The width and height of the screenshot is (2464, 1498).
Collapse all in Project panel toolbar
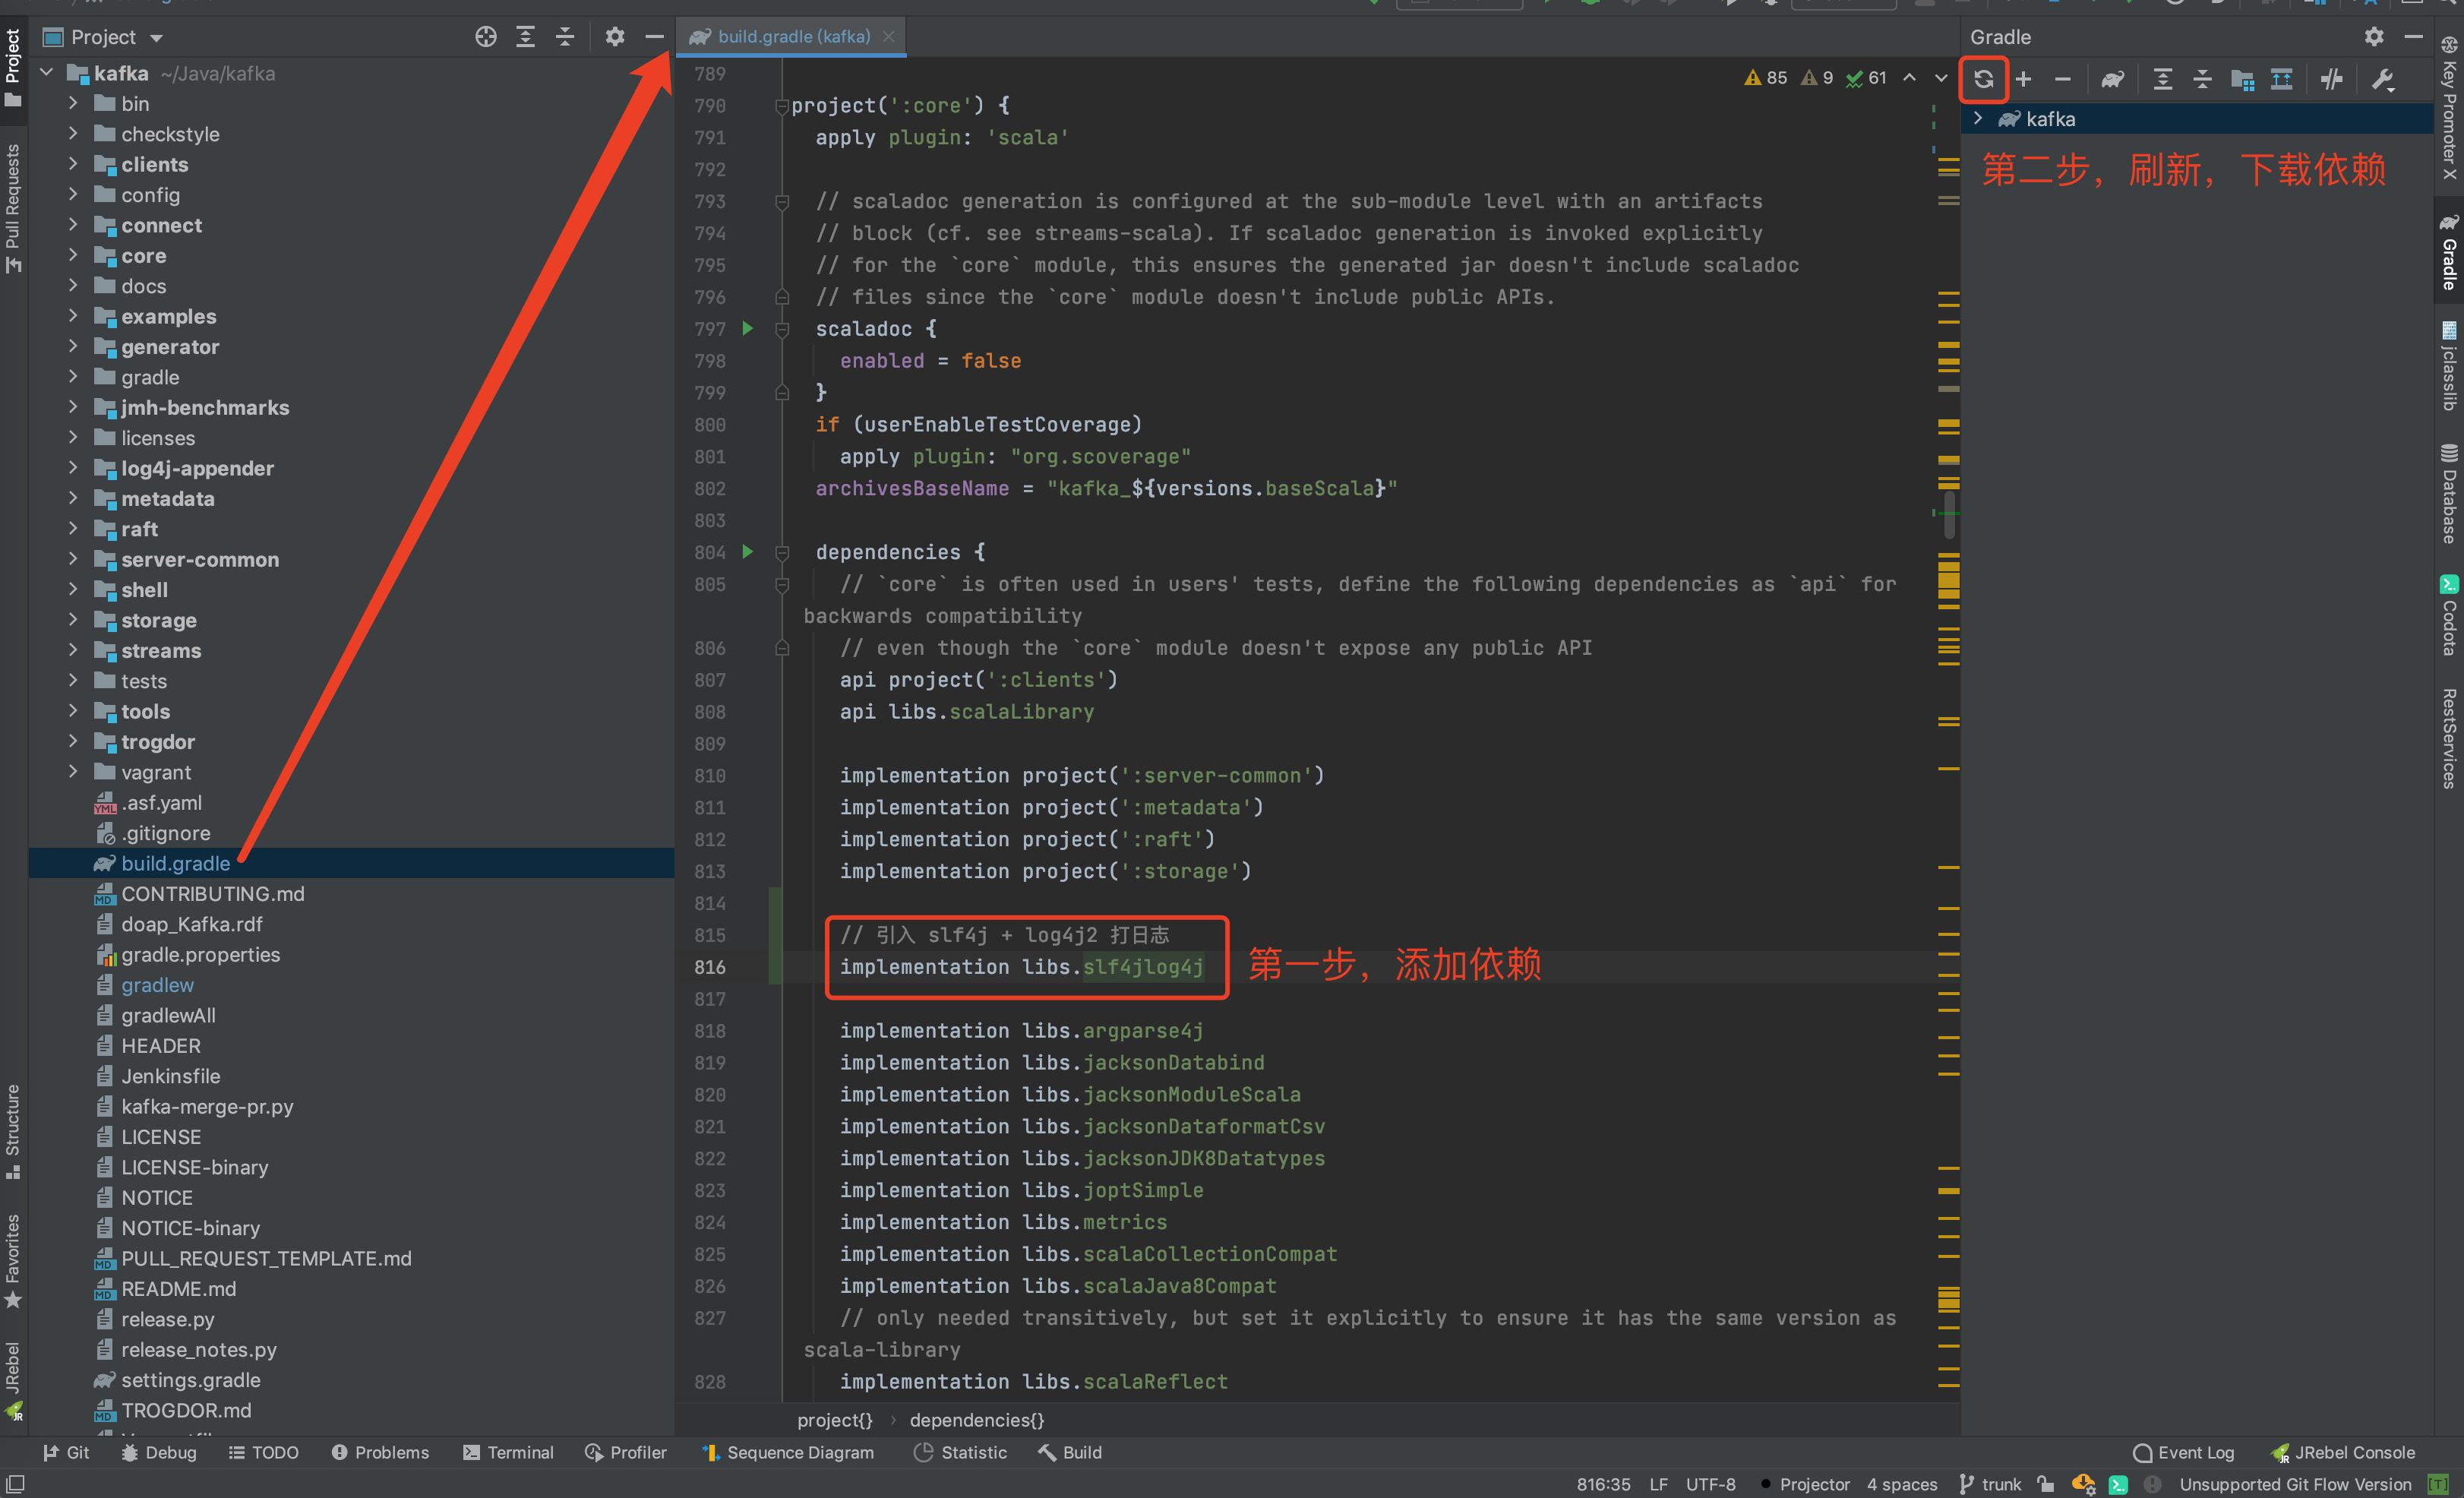click(x=565, y=37)
